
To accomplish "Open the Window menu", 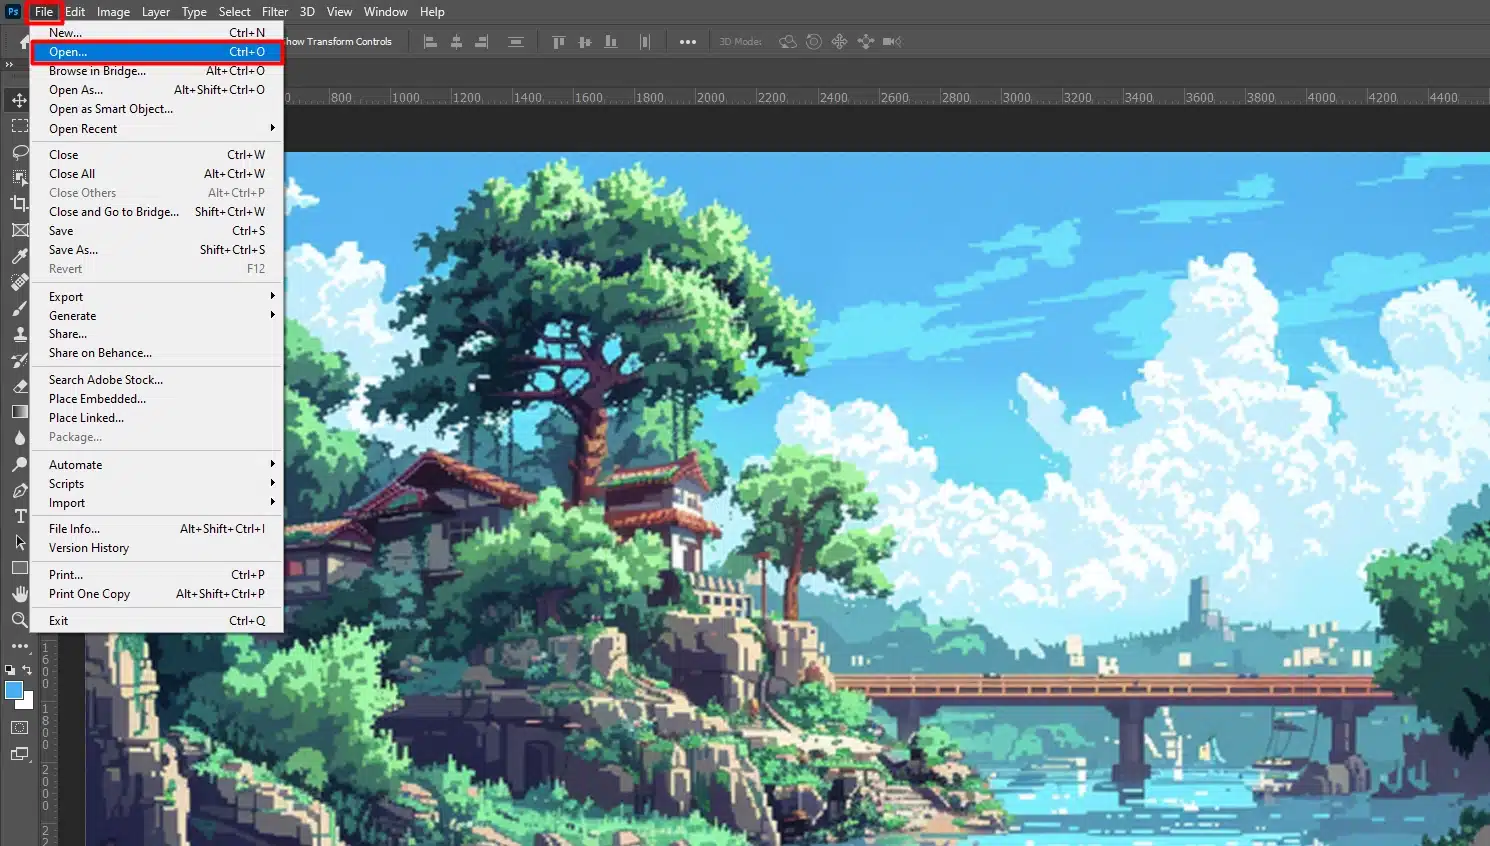I will click(x=385, y=12).
